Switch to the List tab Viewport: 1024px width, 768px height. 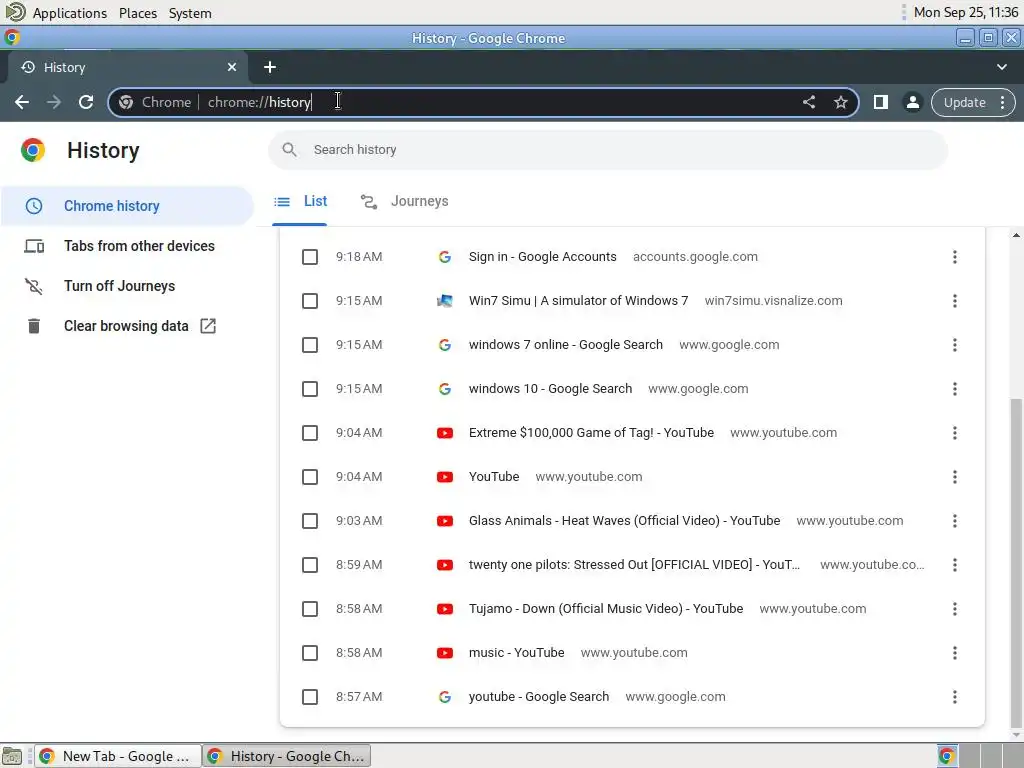[300, 201]
